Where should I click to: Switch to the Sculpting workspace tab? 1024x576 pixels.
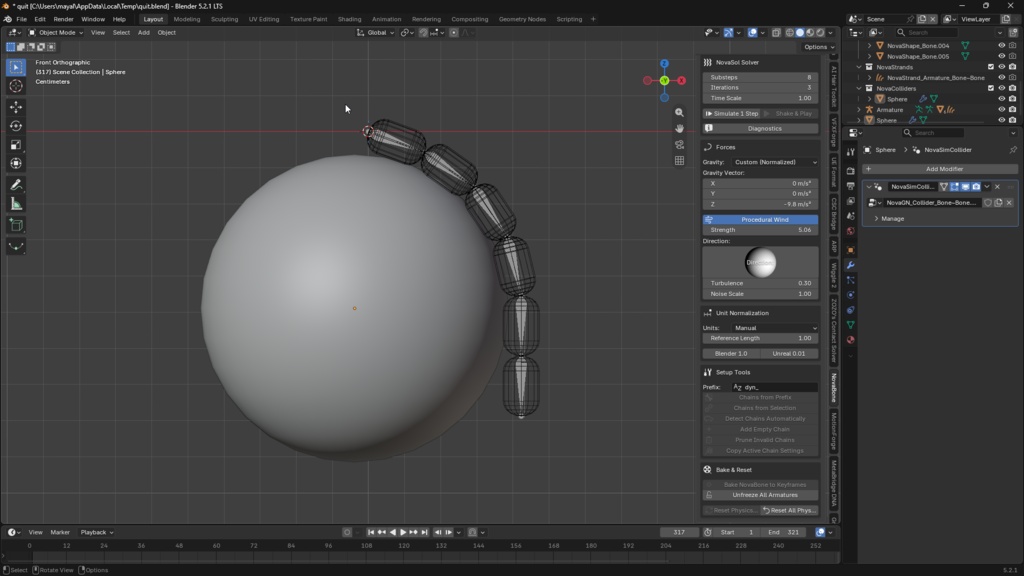[224, 19]
